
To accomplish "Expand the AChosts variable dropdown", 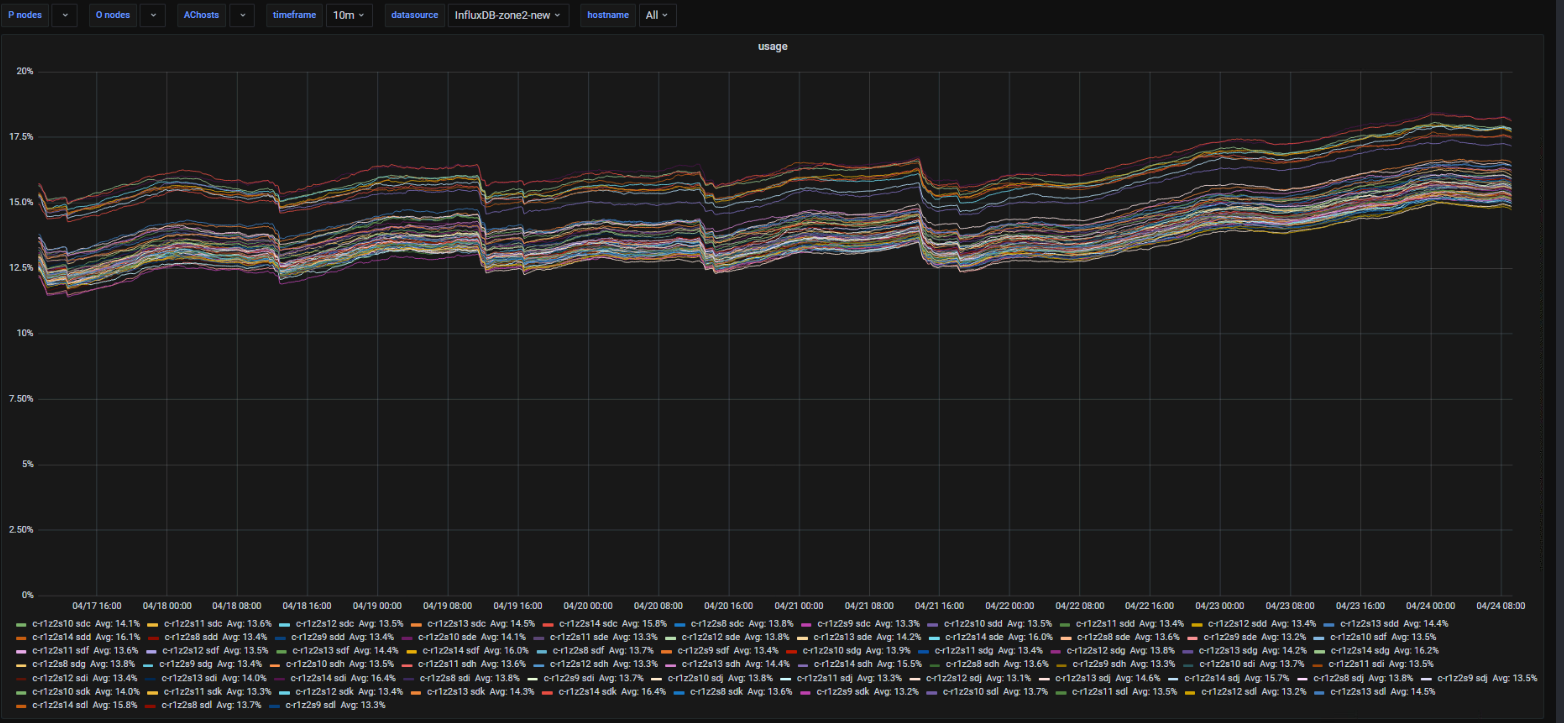I will pyautogui.click(x=241, y=15).
